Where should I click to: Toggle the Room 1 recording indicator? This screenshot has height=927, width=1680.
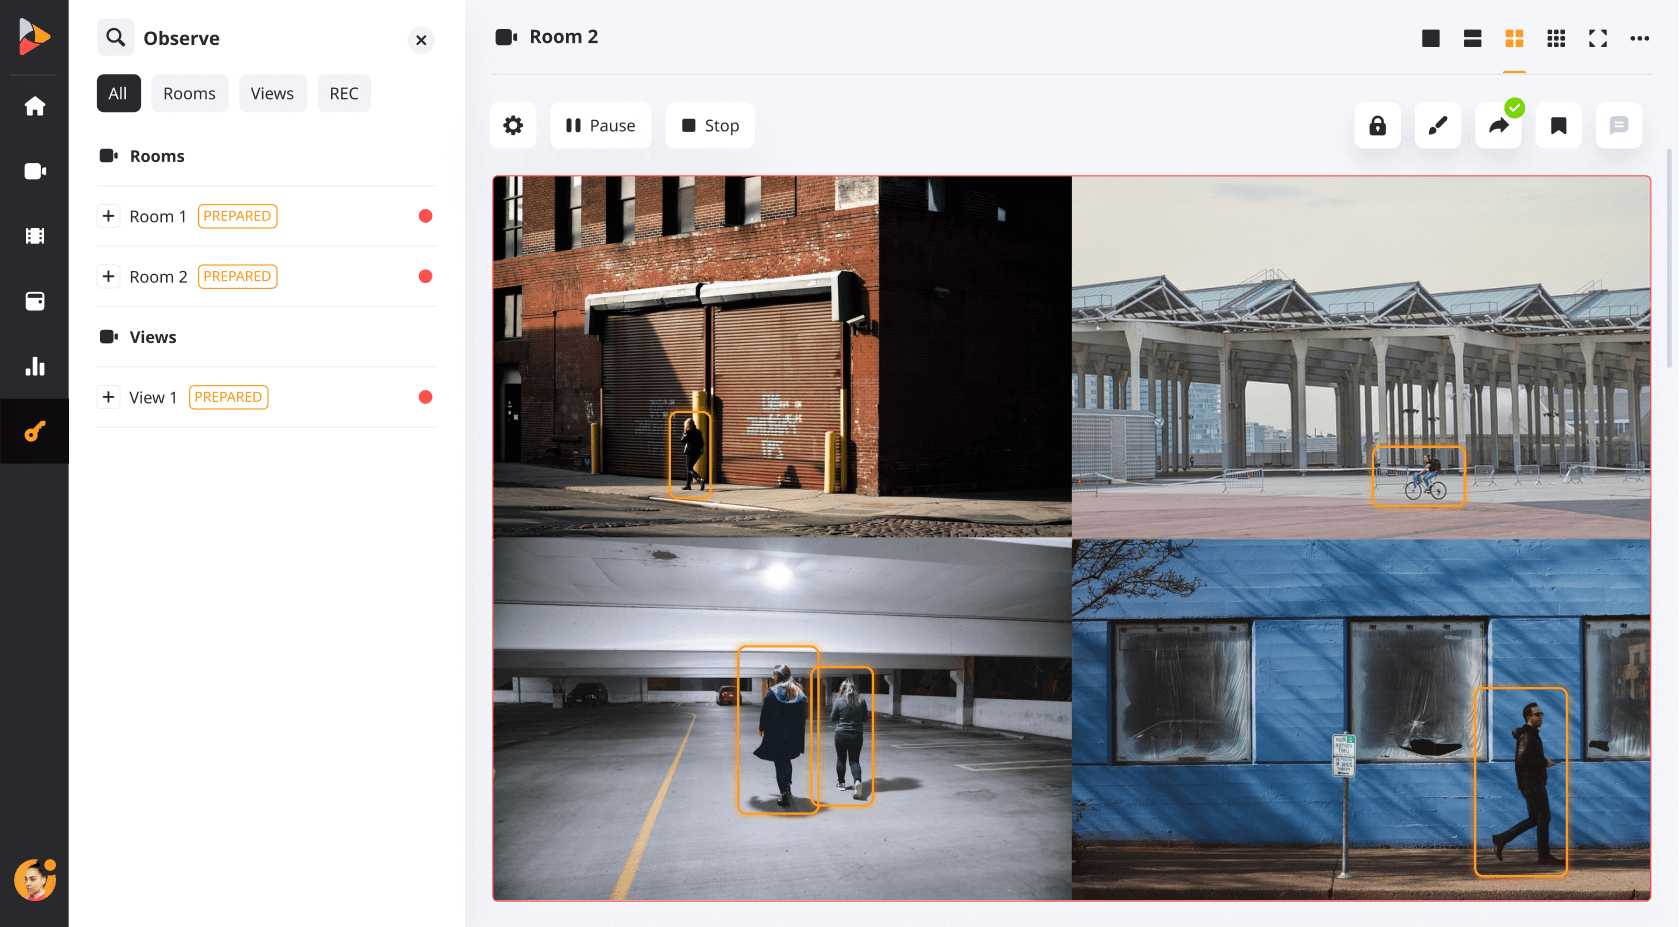pyautogui.click(x=426, y=215)
